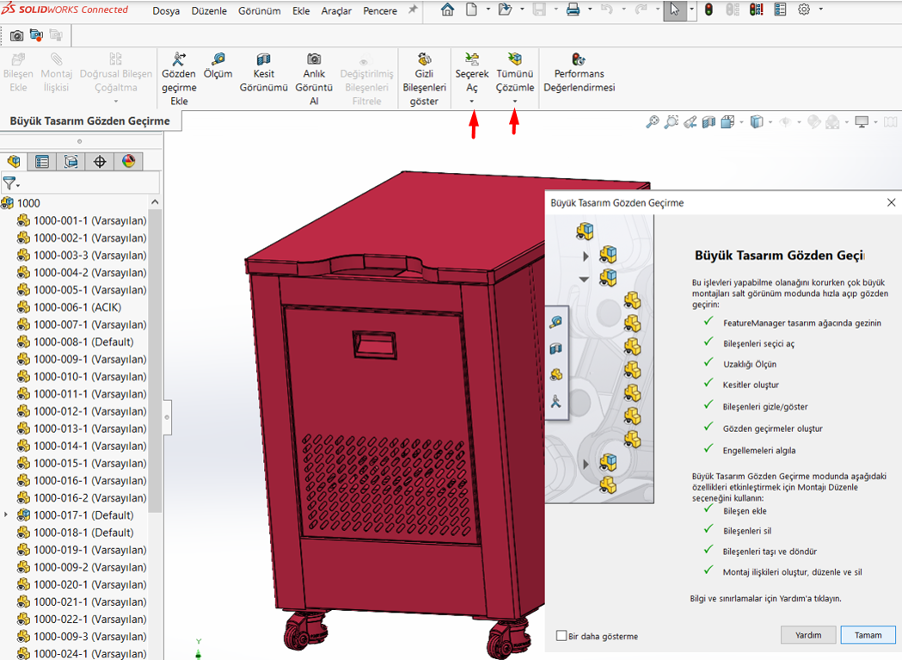The image size is (902, 660).
Task: Click Gözden geçirme Ekle tool
Action: 181,77
